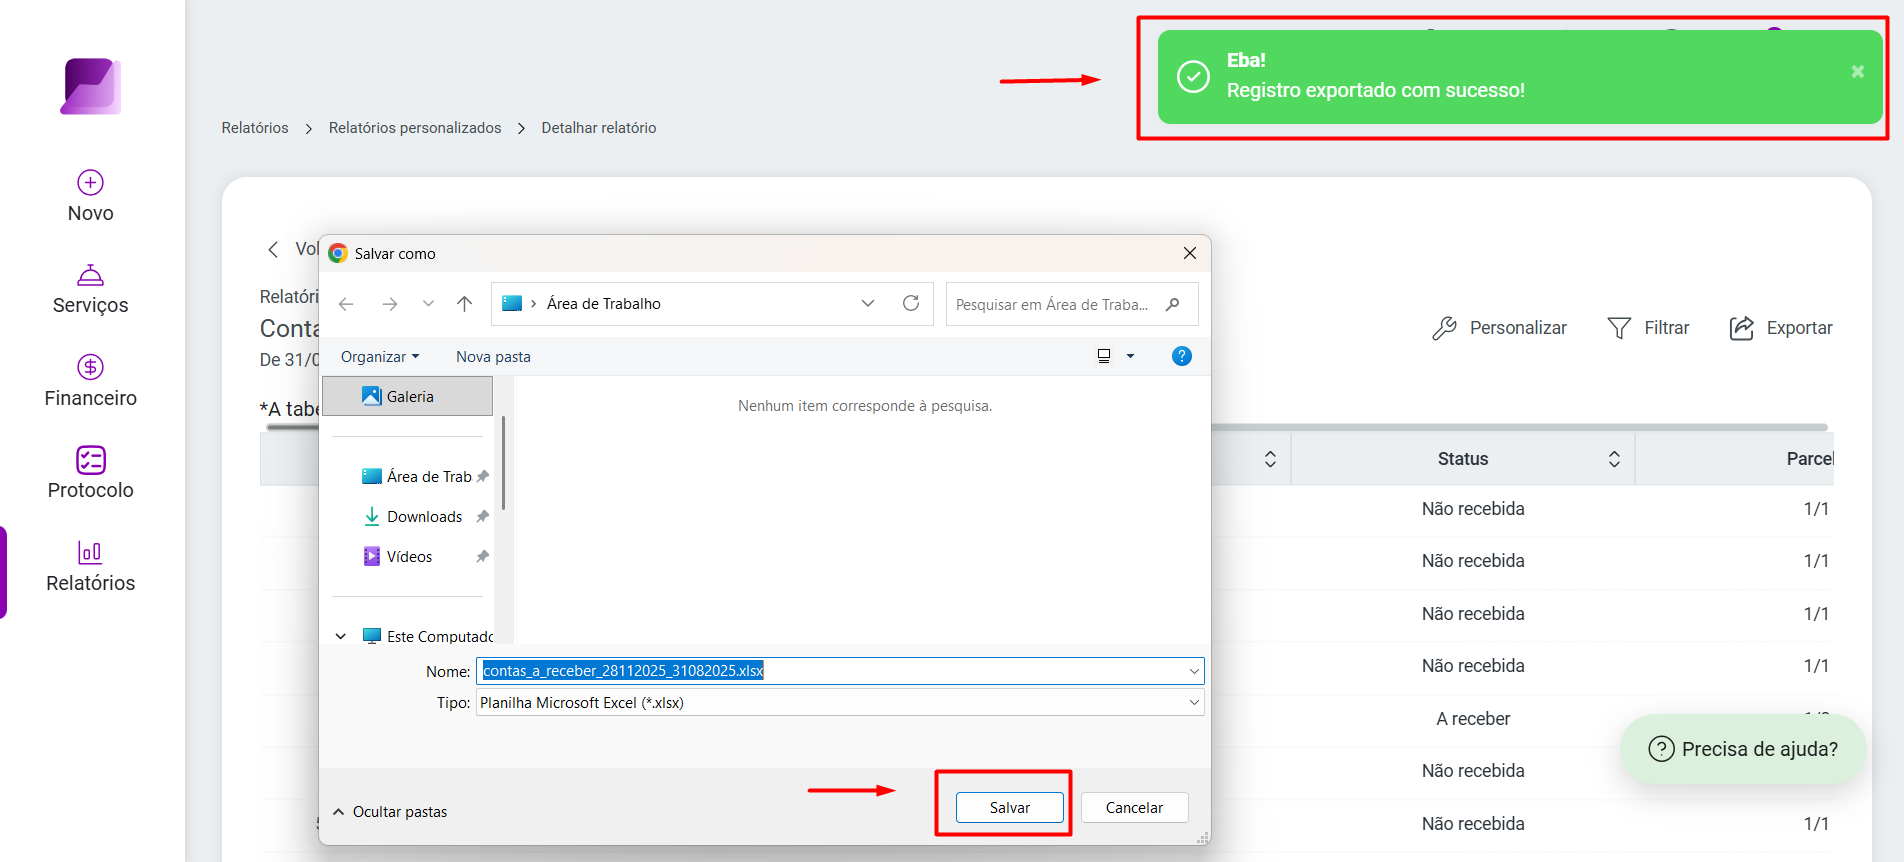Refresh the Área de Trabalho folder
Viewport: 1904px width, 862px height.
911,303
